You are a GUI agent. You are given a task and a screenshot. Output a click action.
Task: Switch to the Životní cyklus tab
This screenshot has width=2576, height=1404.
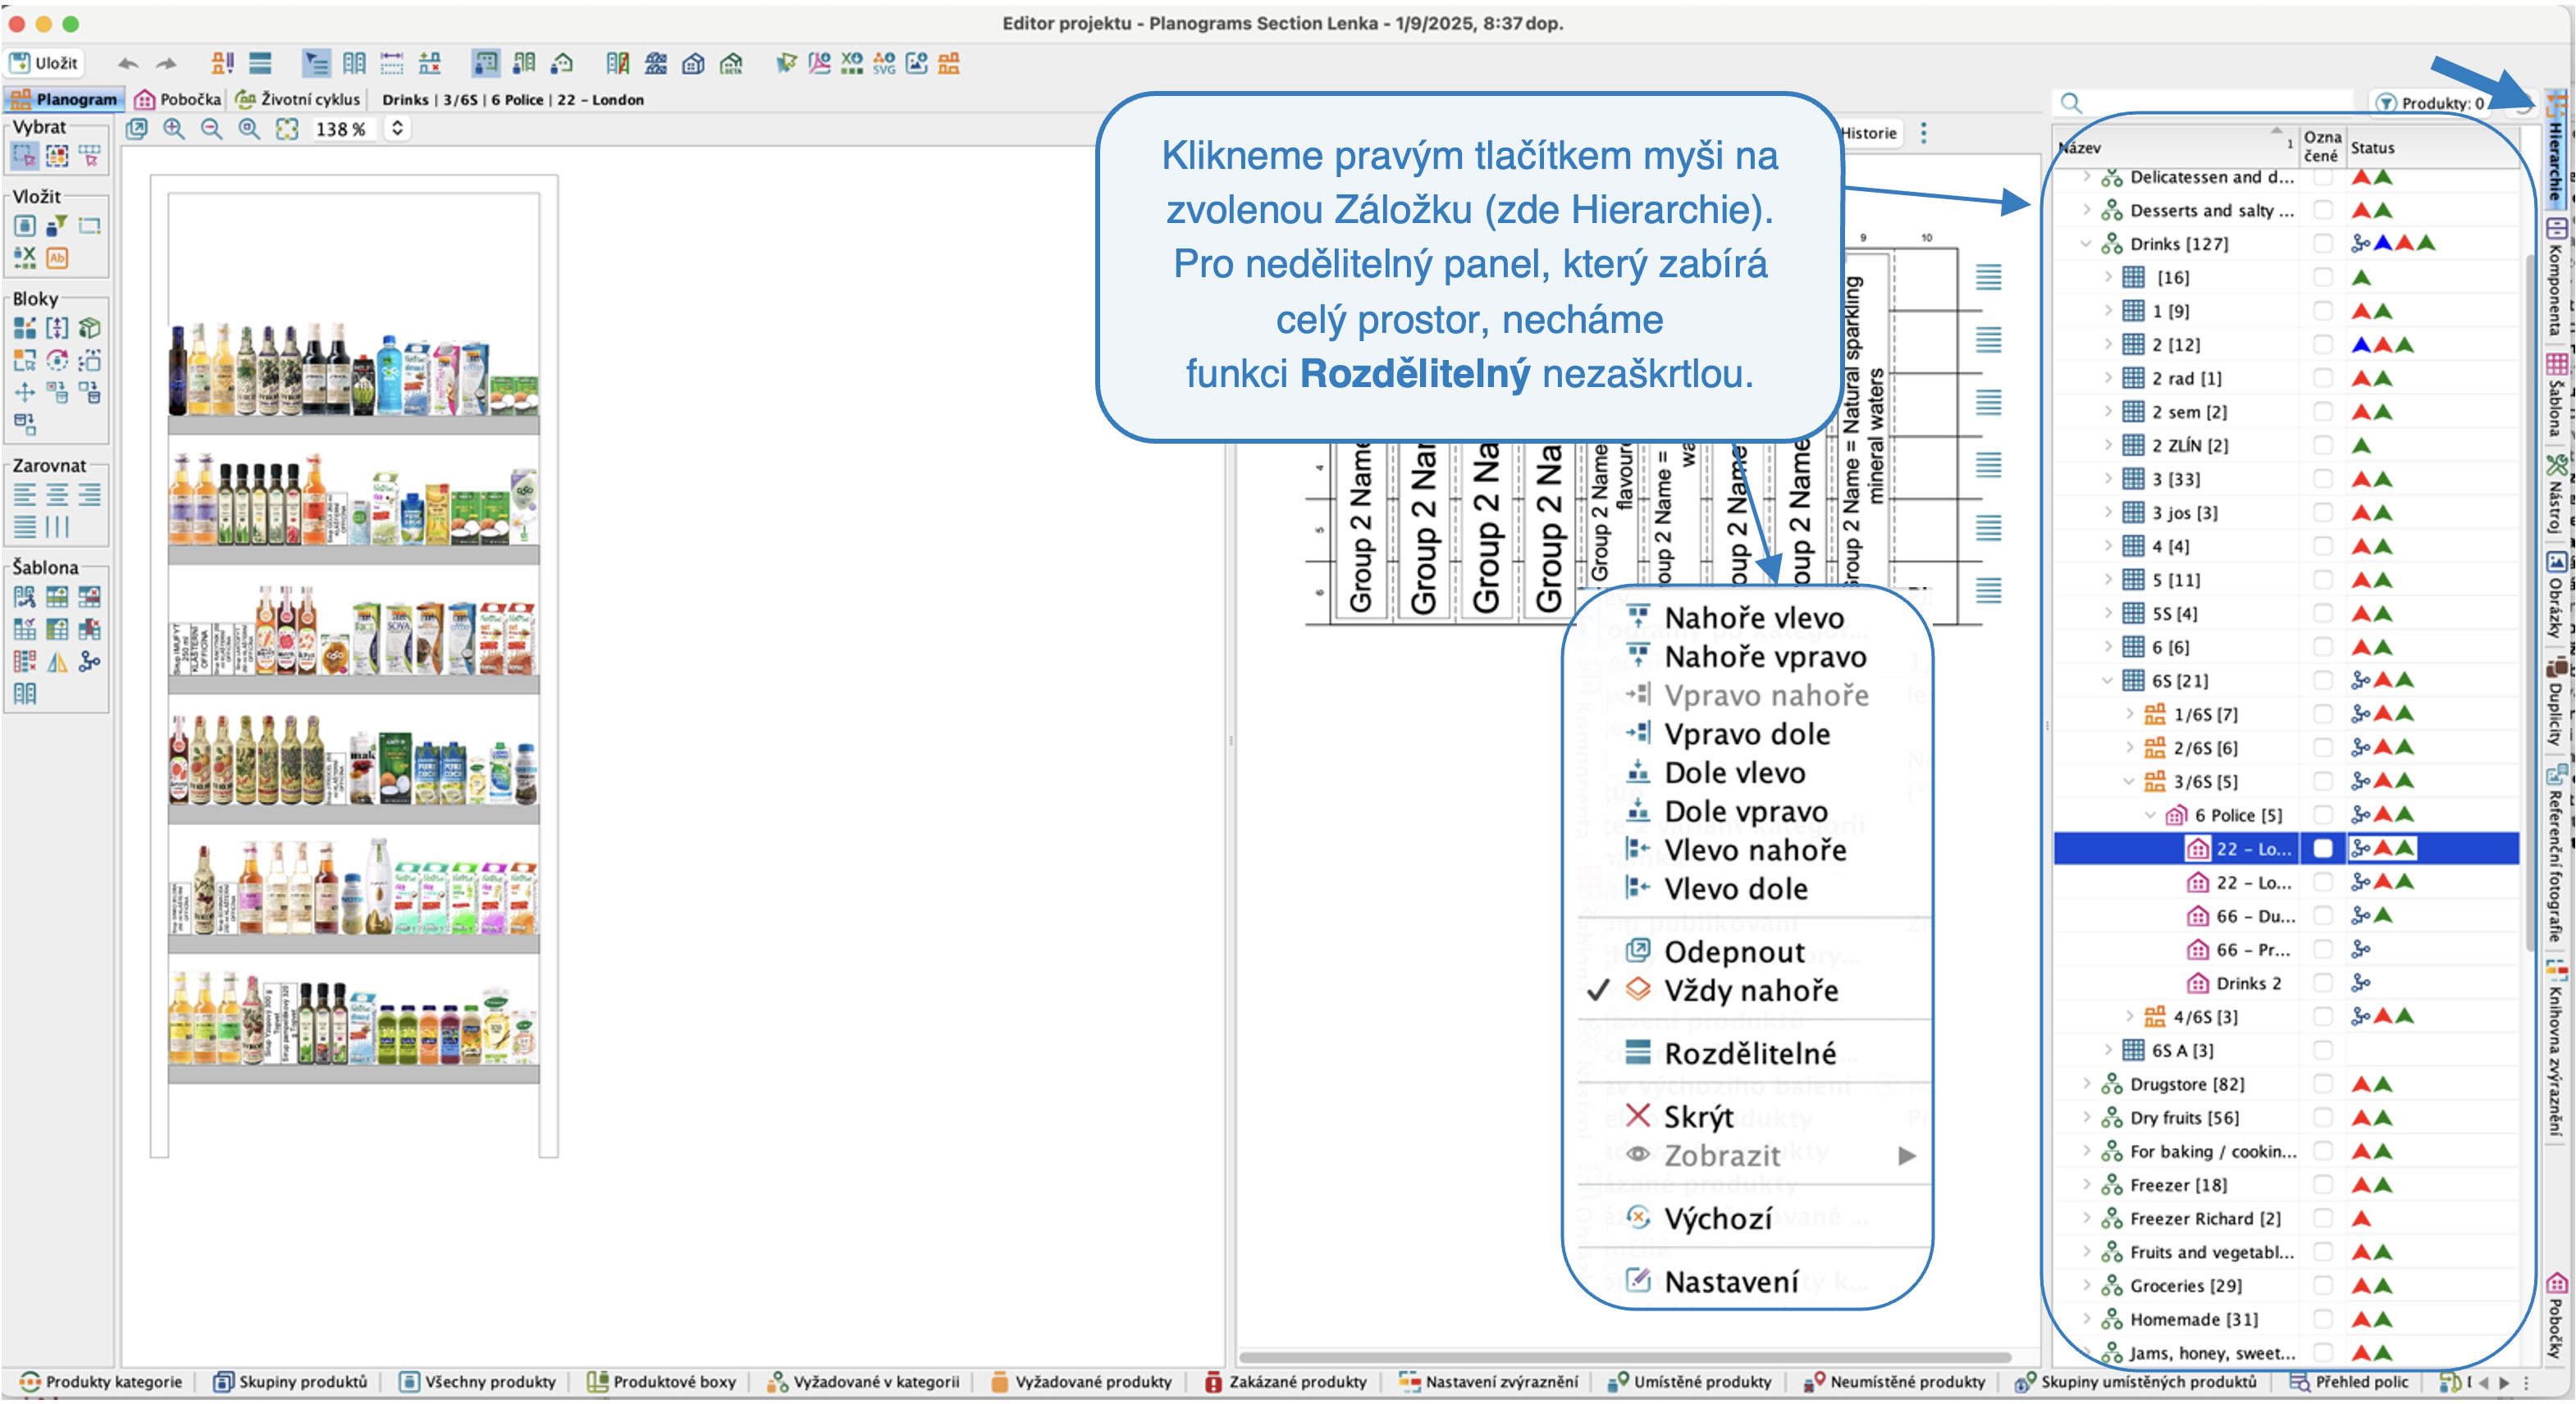298,99
